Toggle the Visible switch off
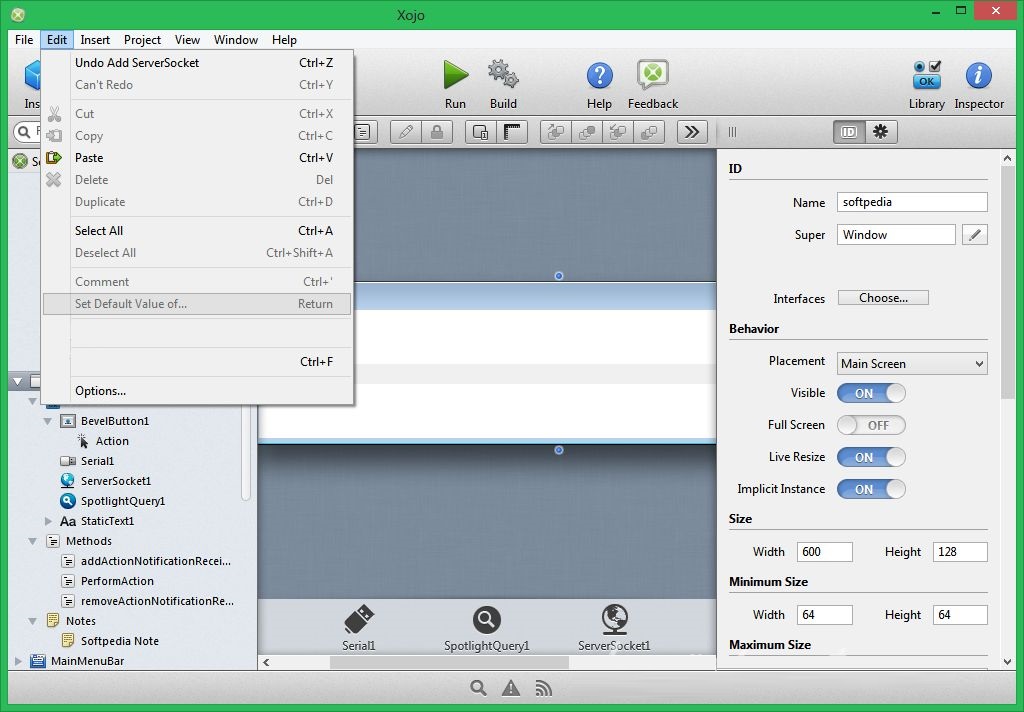1024x712 pixels. (871, 393)
